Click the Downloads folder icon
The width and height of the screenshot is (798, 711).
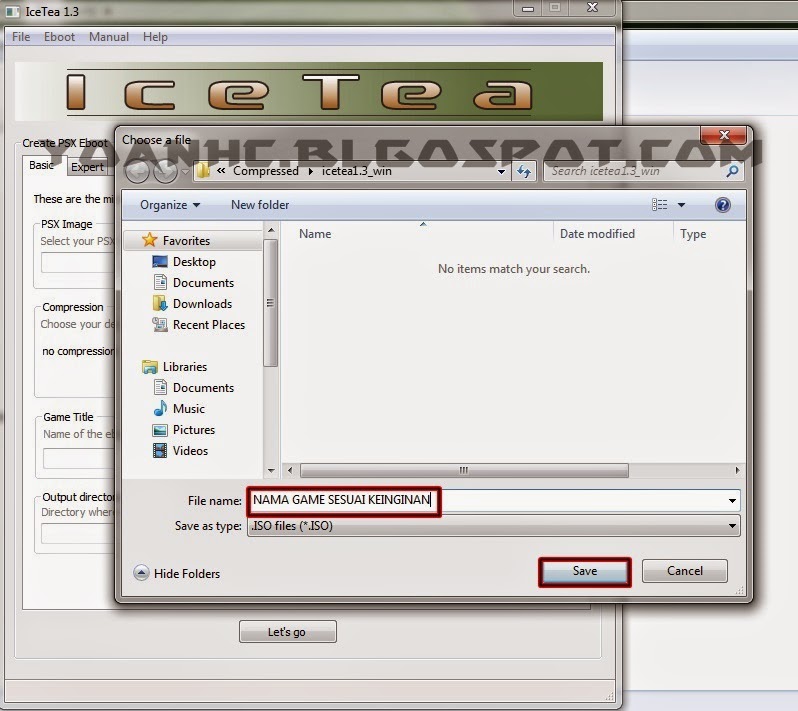coord(160,303)
